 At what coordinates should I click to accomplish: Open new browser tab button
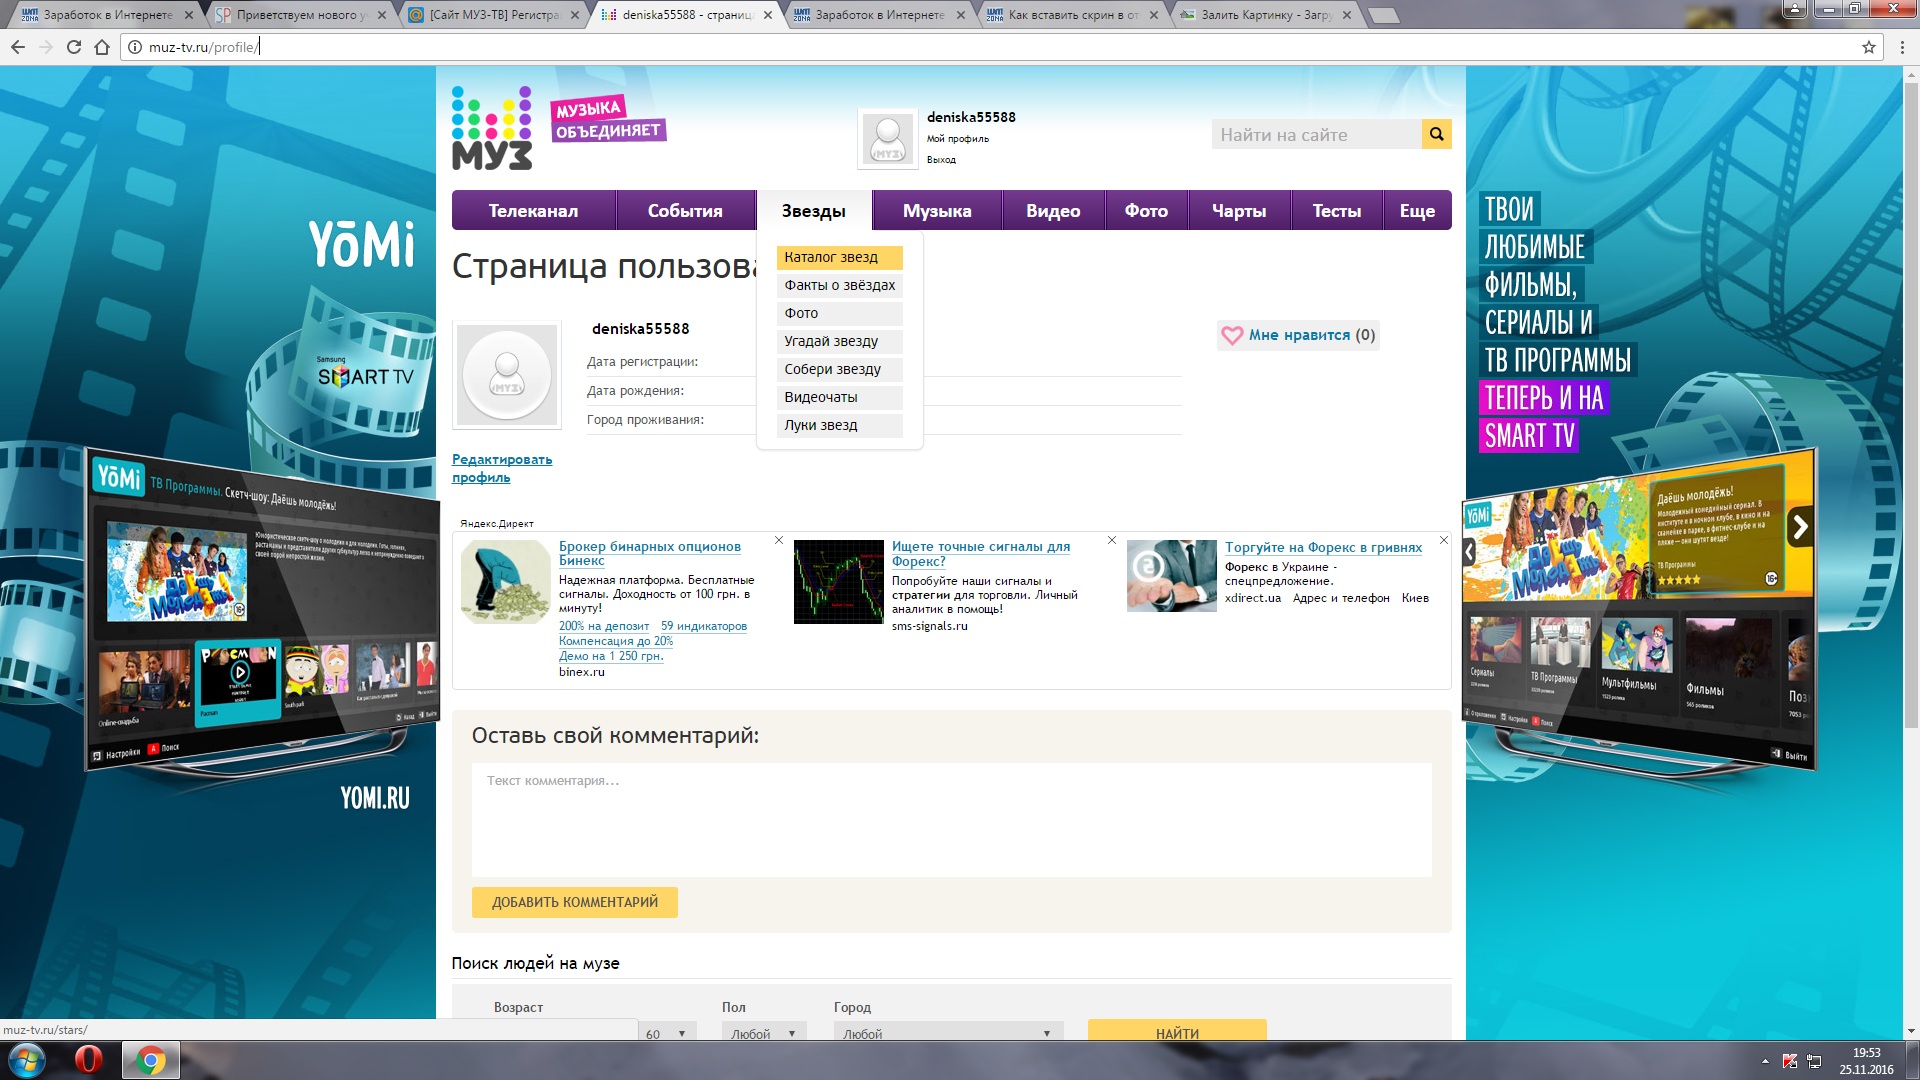1383,16
